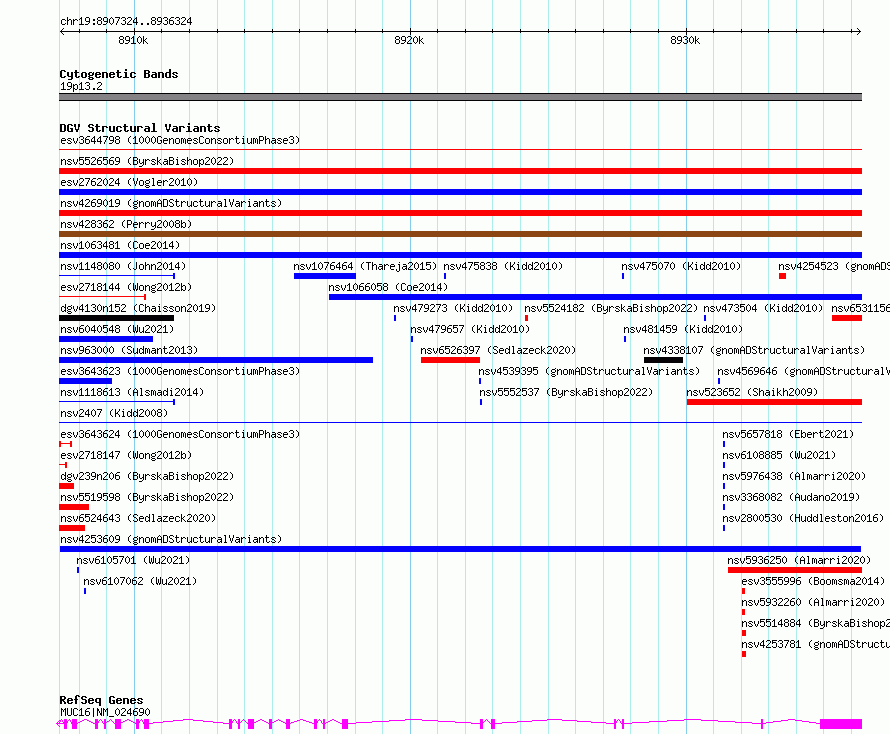Click the nsv4269019 (gnomADStructuralVariants) label
Viewport: 890px width, 734px height.
(171, 203)
